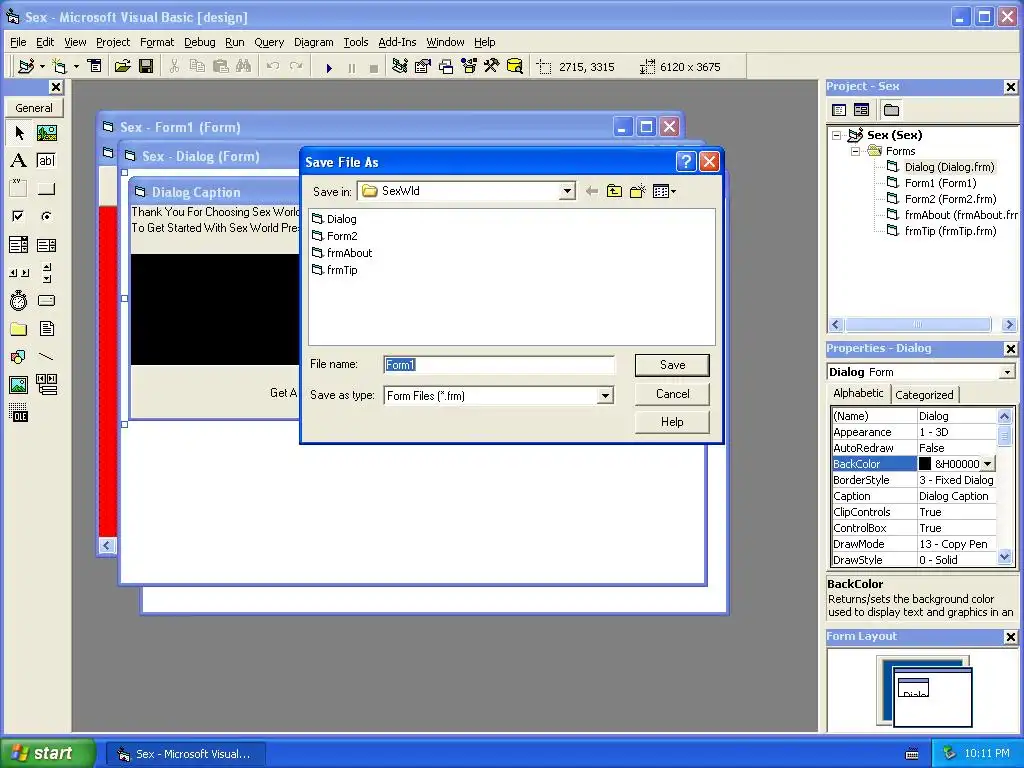Select the Pointer tool in the toolbox
This screenshot has width=1024, height=768.
pyautogui.click(x=19, y=133)
